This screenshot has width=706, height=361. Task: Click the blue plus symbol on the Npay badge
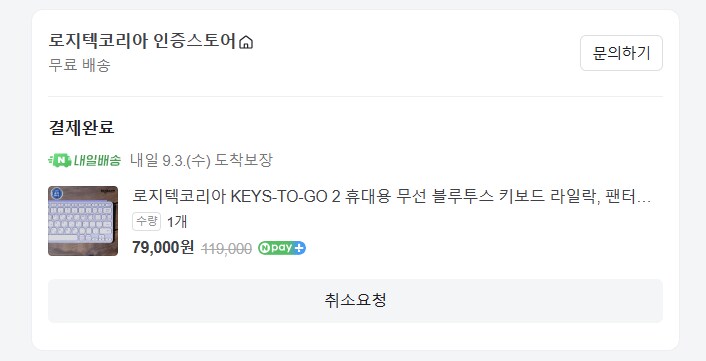click(299, 248)
